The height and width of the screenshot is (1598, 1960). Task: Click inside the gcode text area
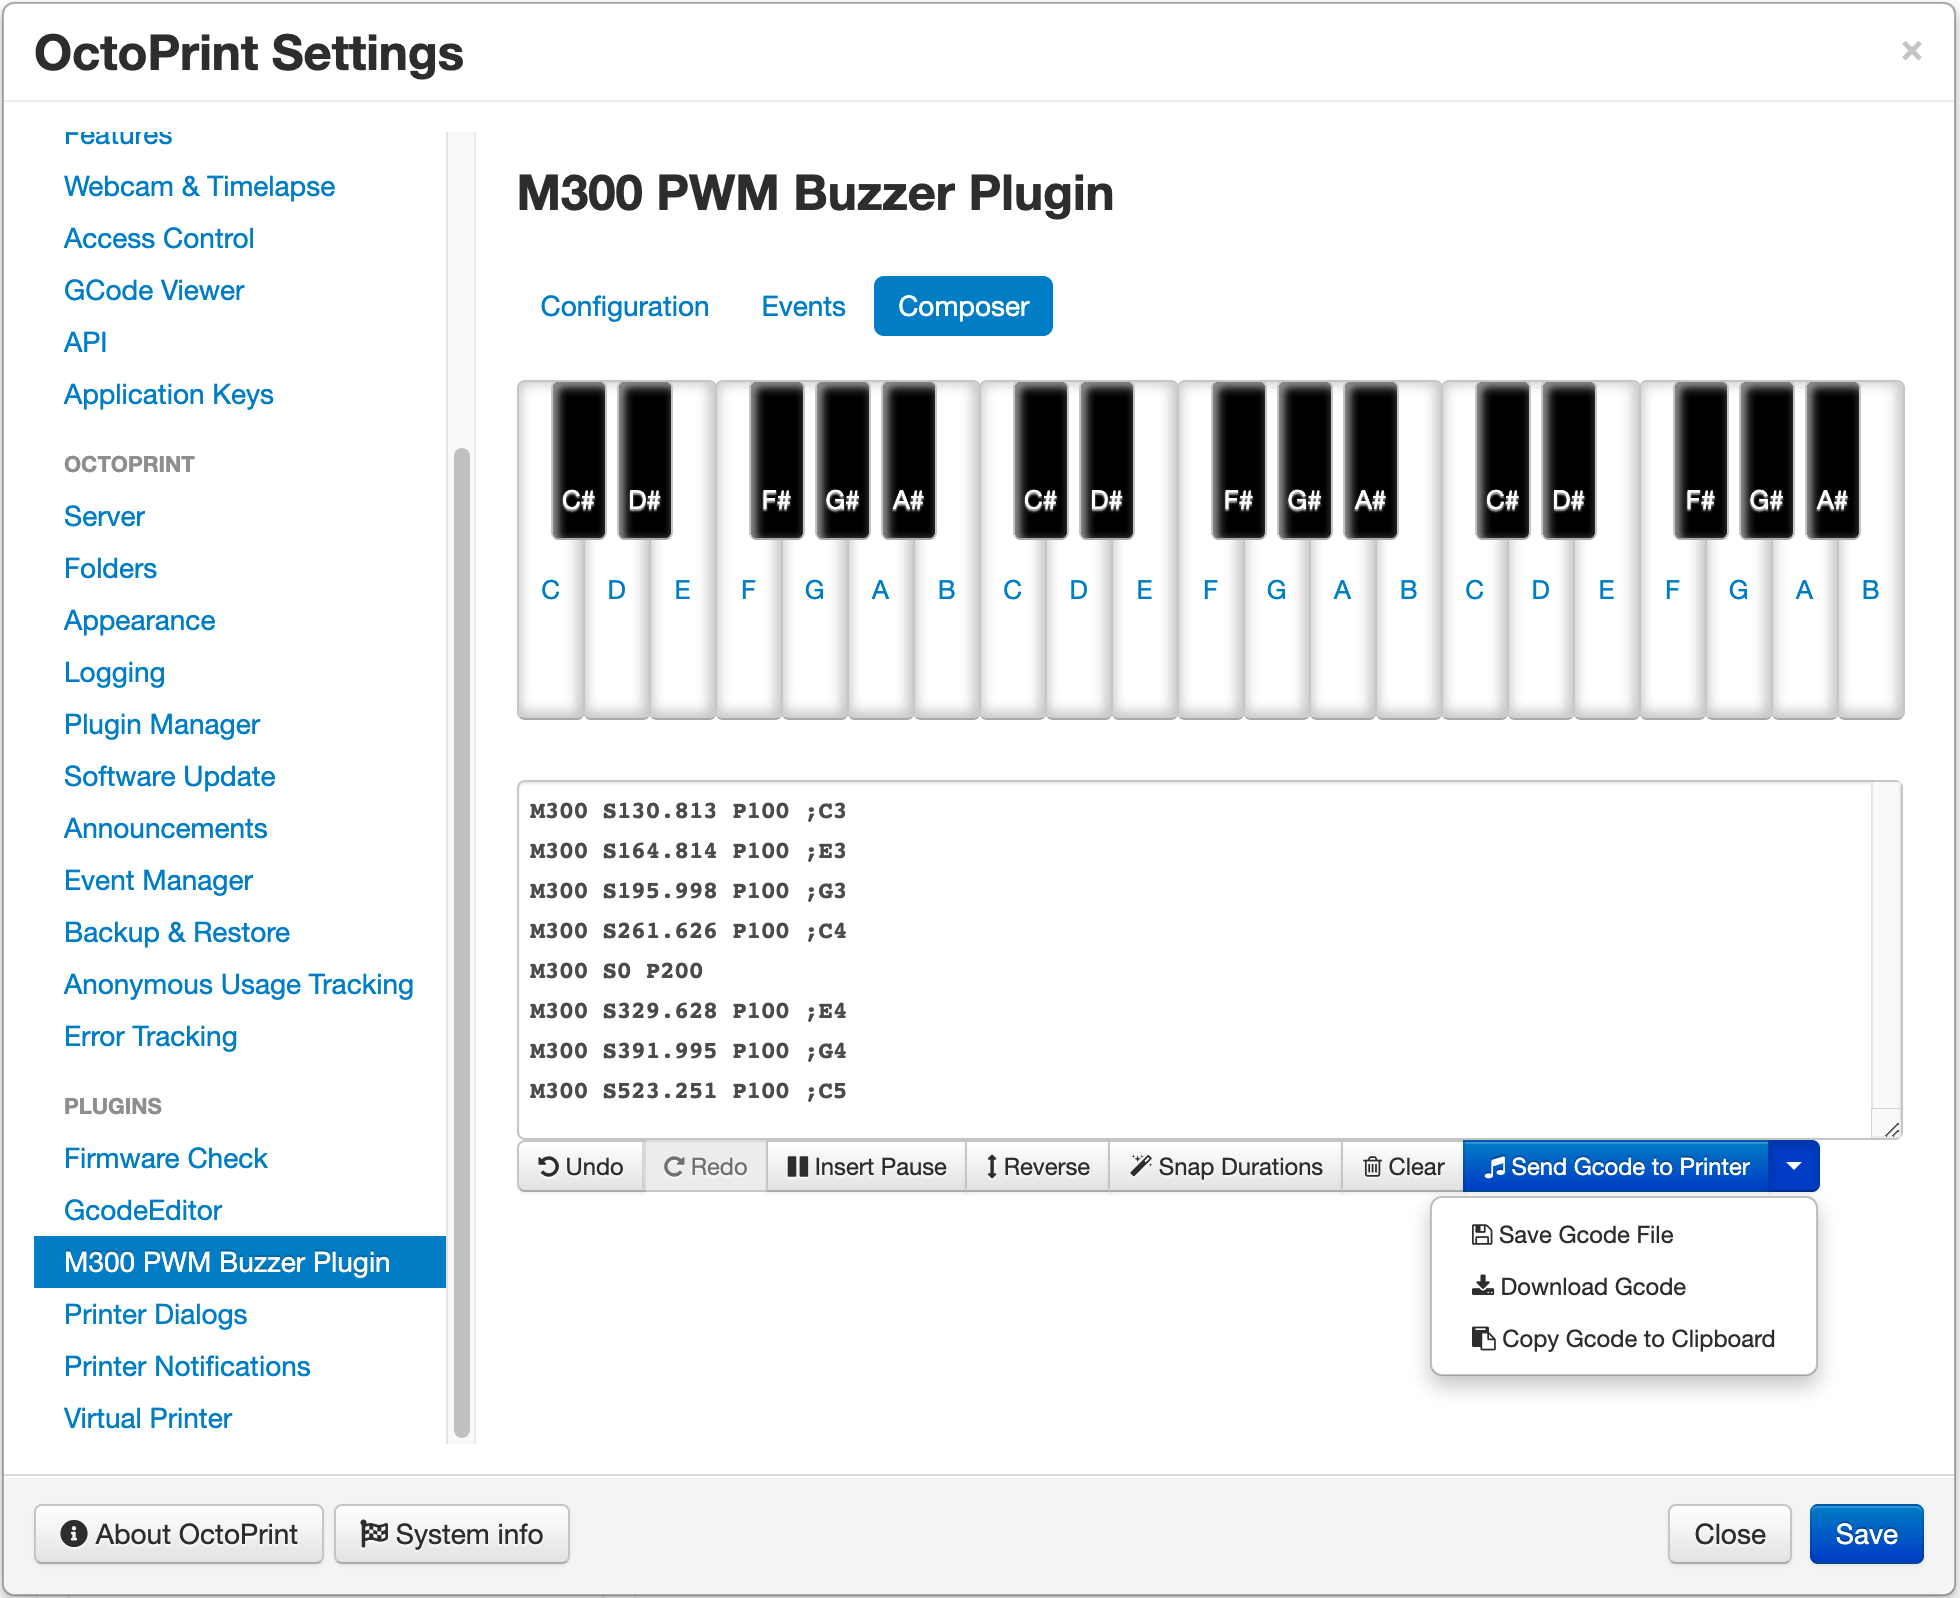click(1208, 960)
